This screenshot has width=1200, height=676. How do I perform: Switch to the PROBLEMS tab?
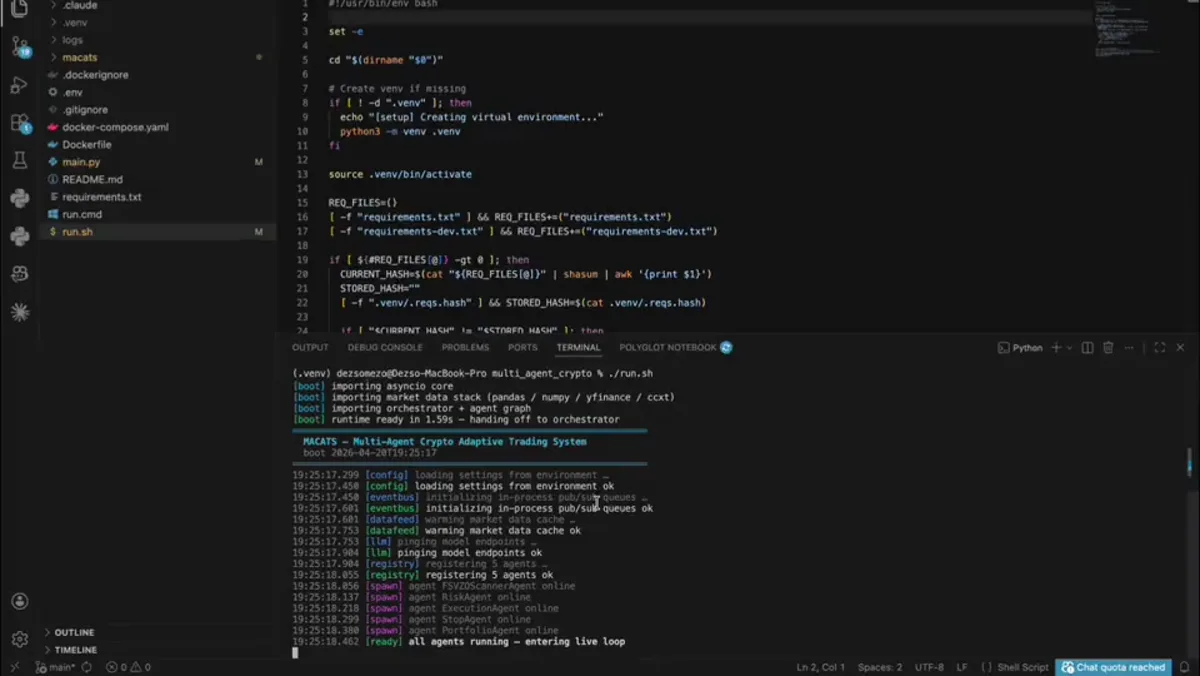click(465, 348)
